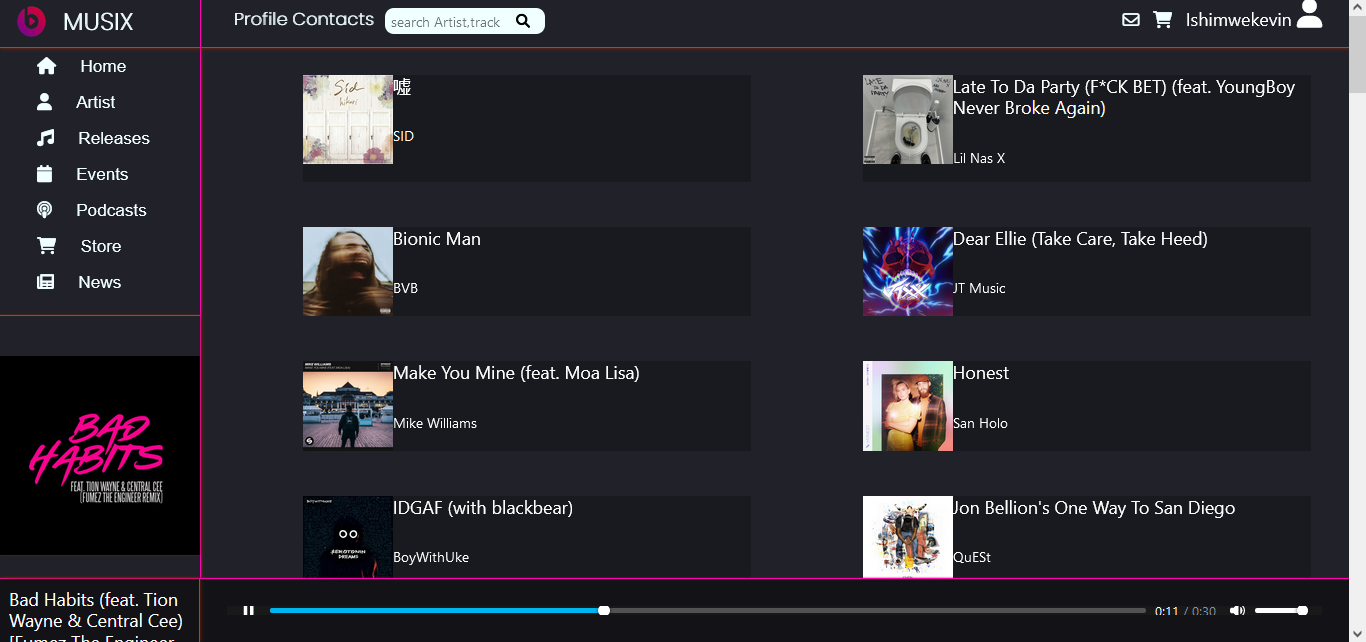Adjust the volume slider
This screenshot has width=1366, height=642.
coord(1281,610)
